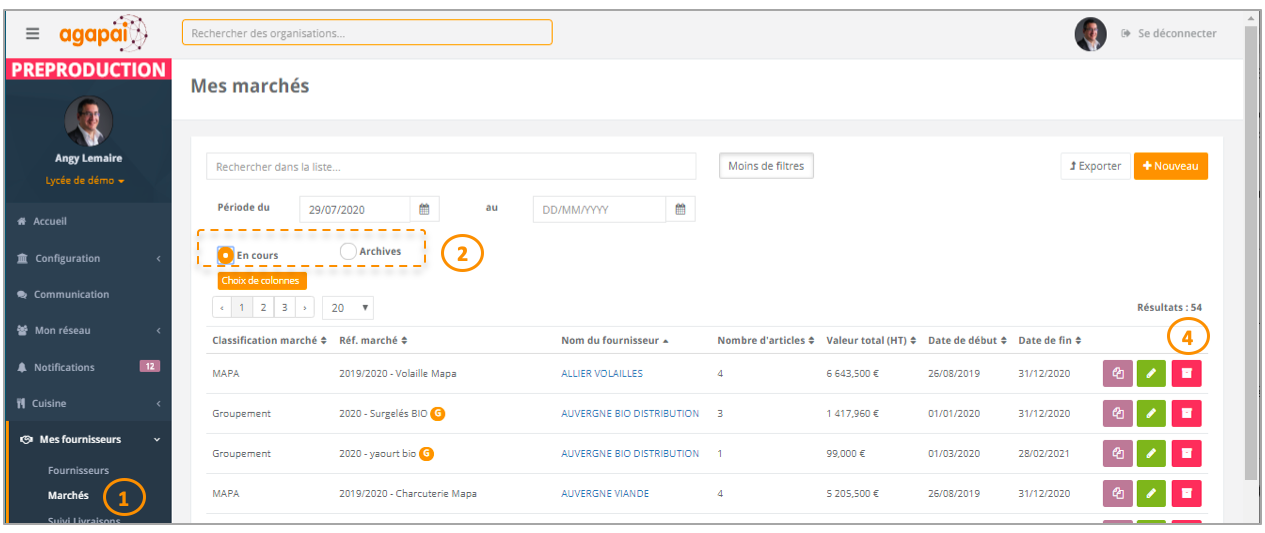Click the agapai logo
The width and height of the screenshot is (1265, 533).
coord(102,33)
